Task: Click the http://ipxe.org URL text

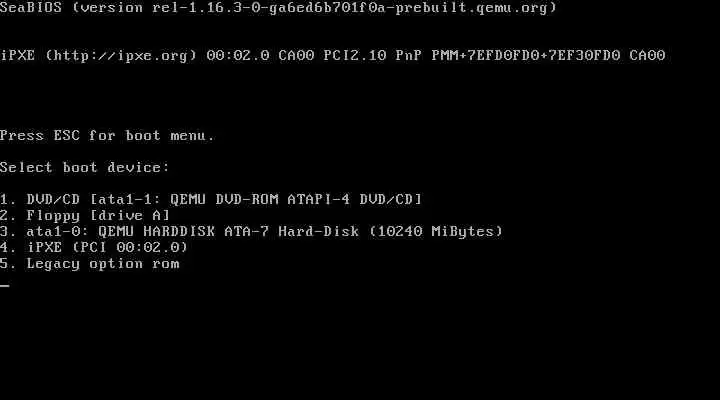Action: [x=121, y=56]
